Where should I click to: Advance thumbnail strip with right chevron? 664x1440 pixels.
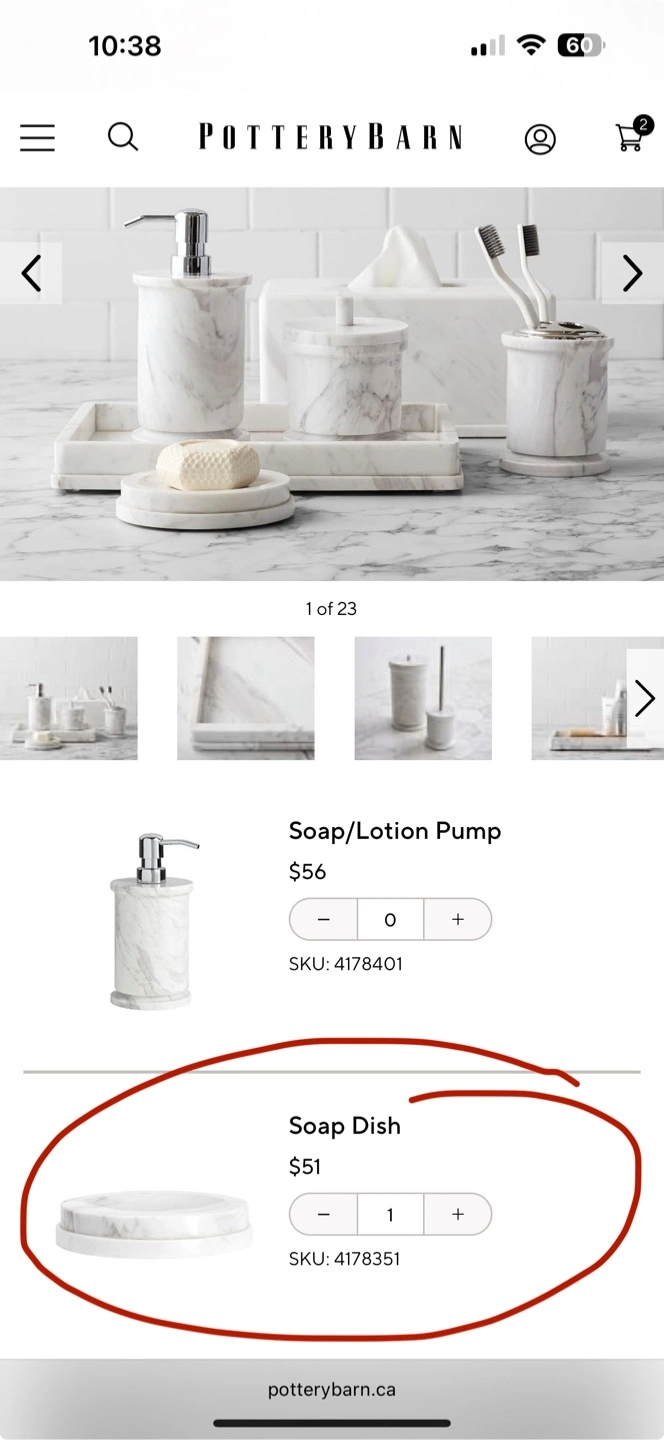(x=645, y=698)
